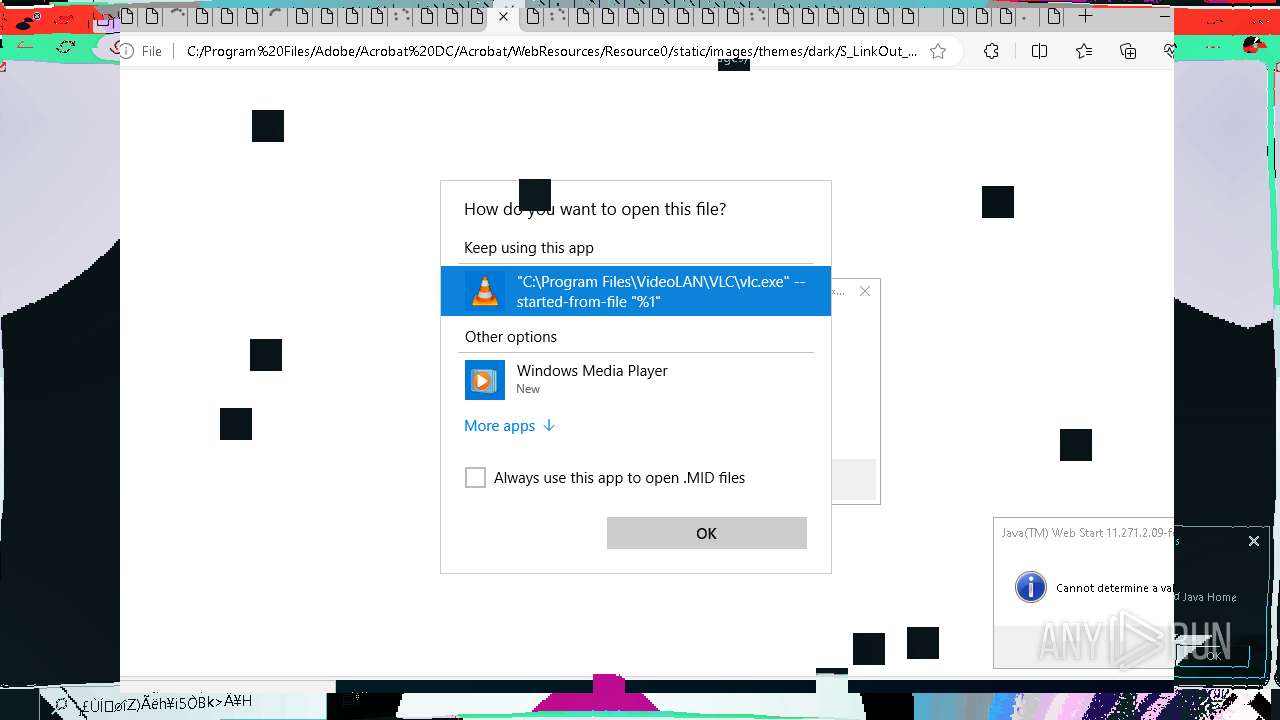Expand the More apps list

click(509, 426)
